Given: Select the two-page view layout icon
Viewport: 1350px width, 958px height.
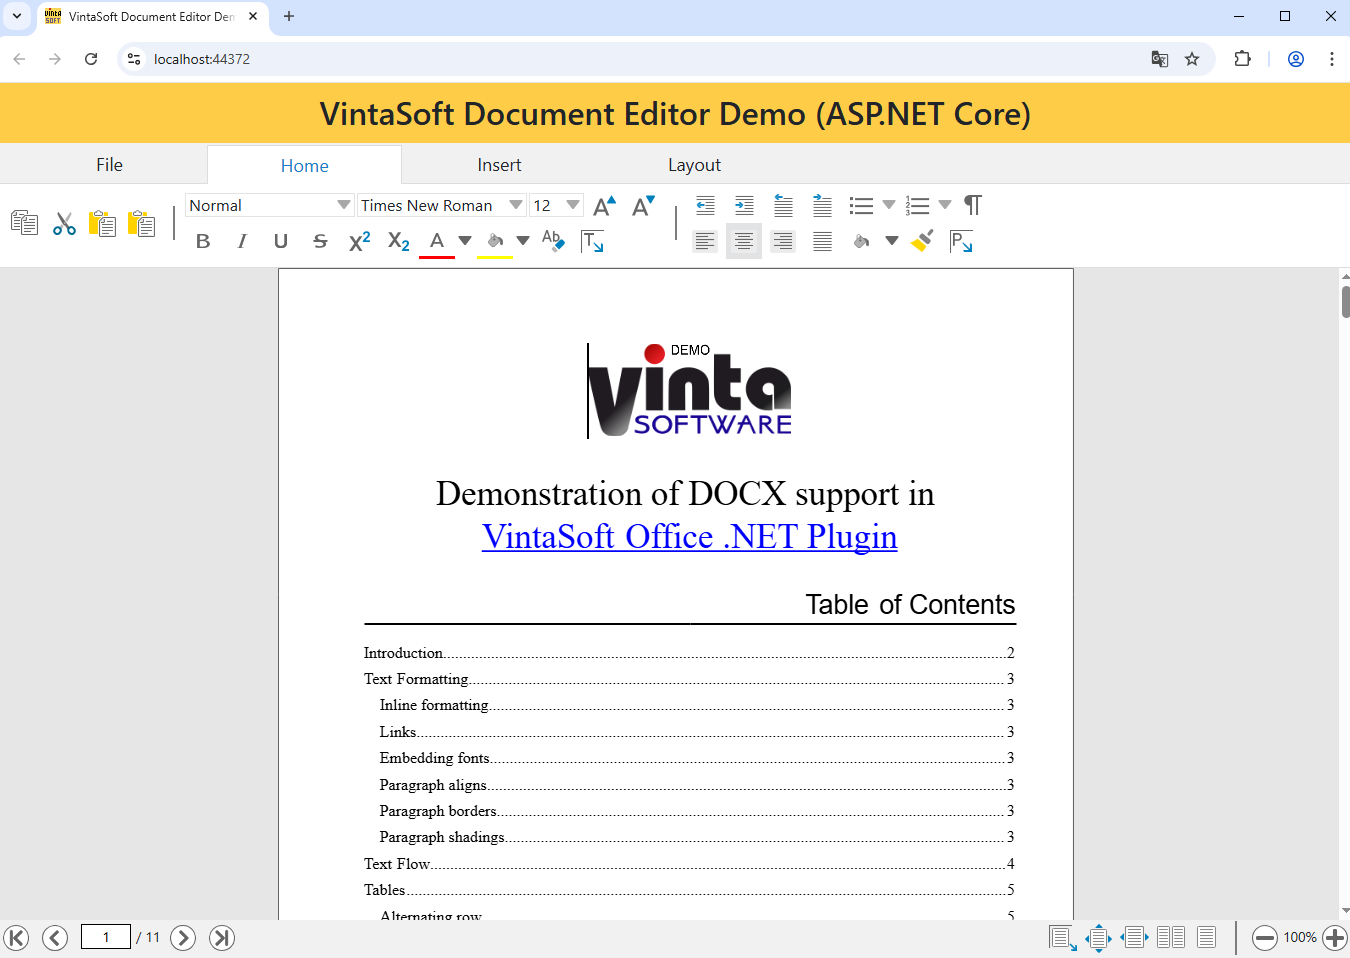Looking at the screenshot, I should click(x=1170, y=937).
